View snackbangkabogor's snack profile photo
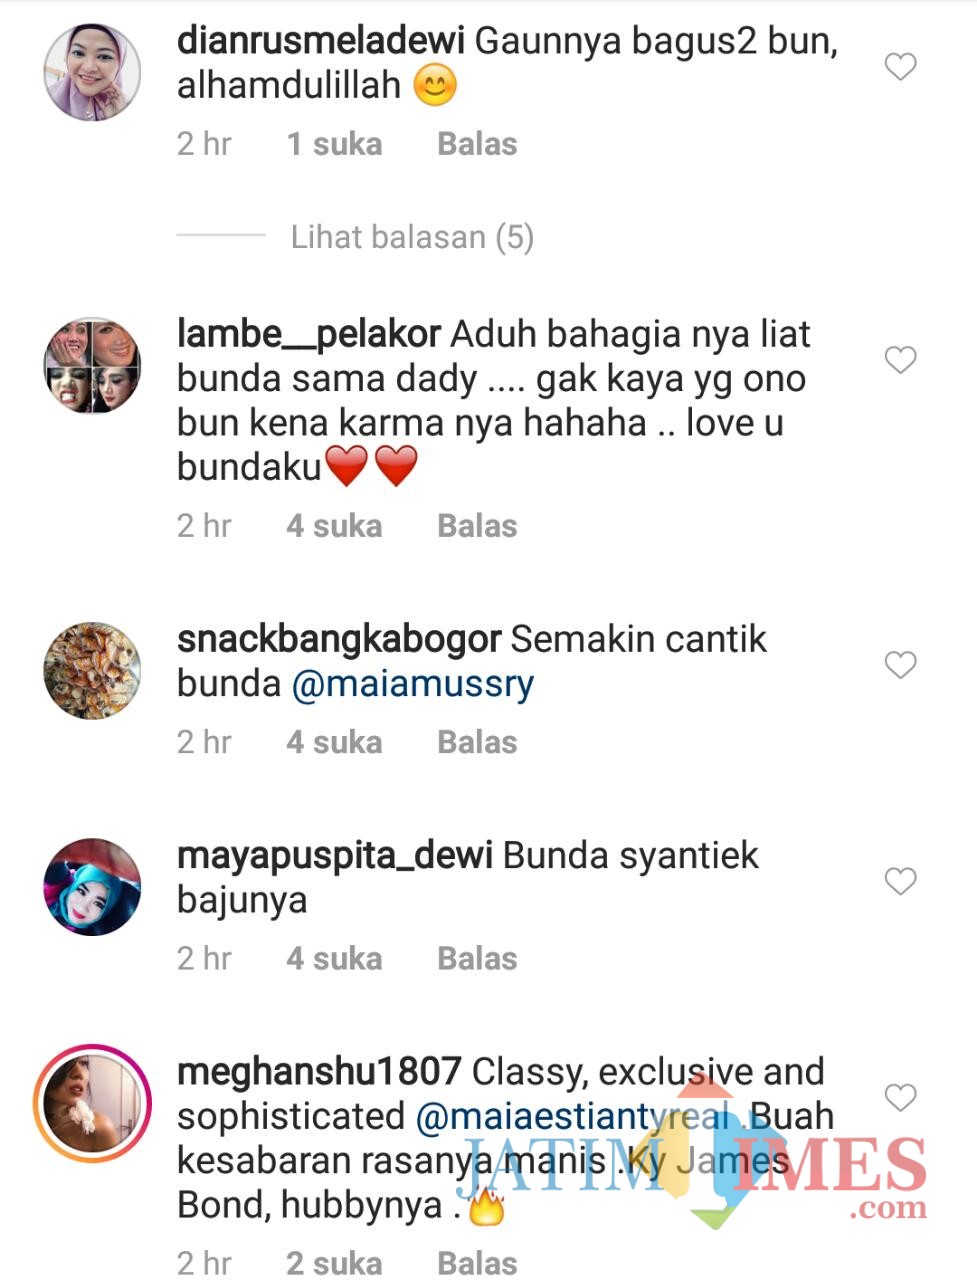The width and height of the screenshot is (977, 1280). tap(92, 670)
